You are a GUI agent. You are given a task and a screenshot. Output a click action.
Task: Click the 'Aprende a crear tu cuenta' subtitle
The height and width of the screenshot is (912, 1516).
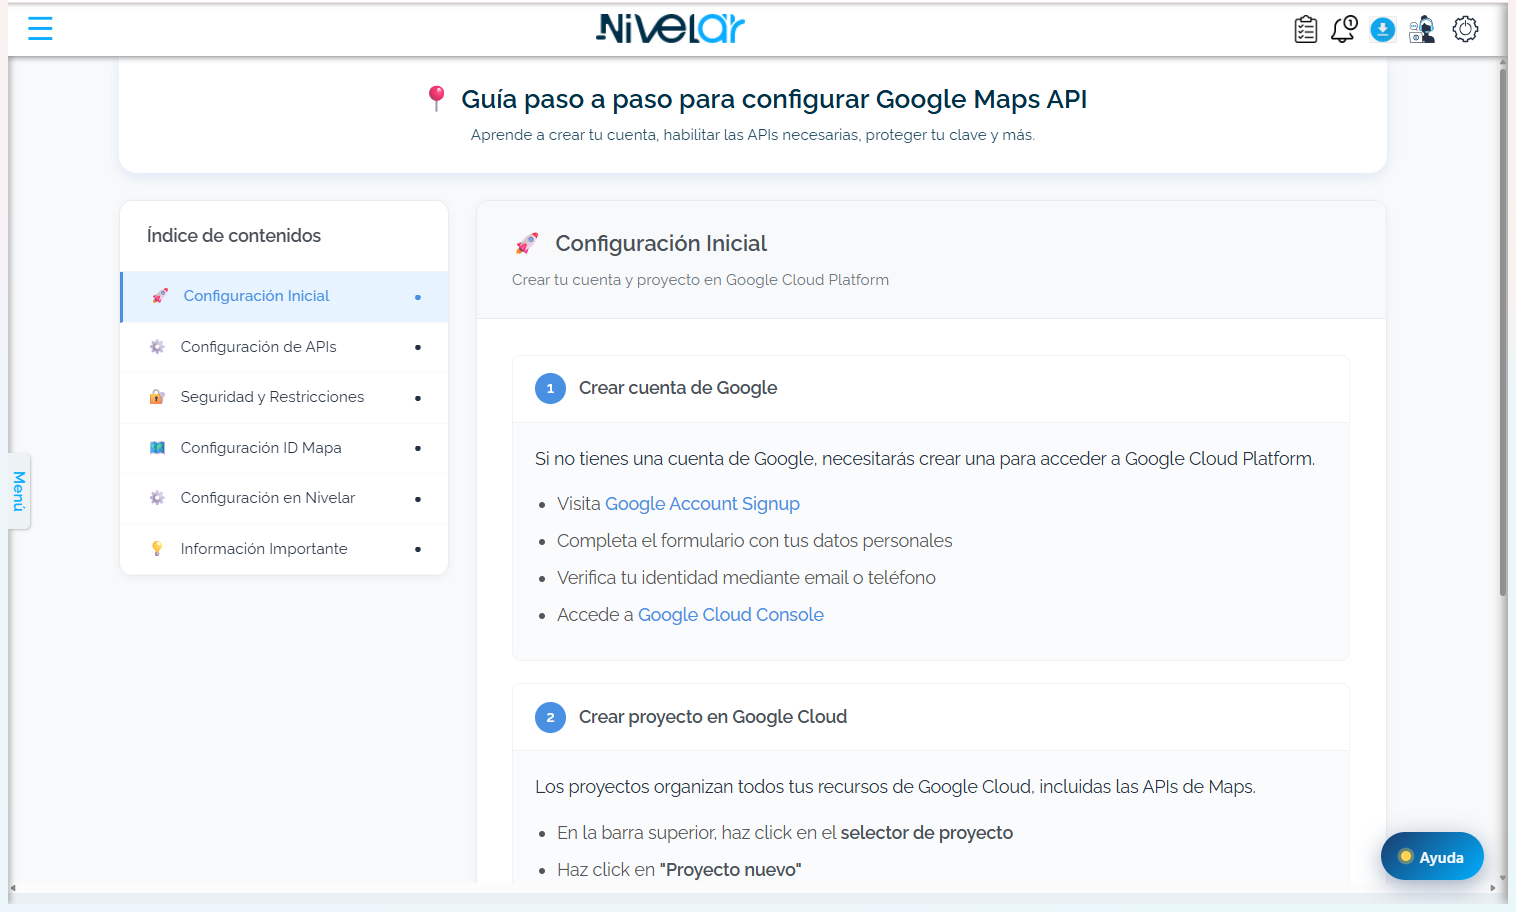[753, 135]
